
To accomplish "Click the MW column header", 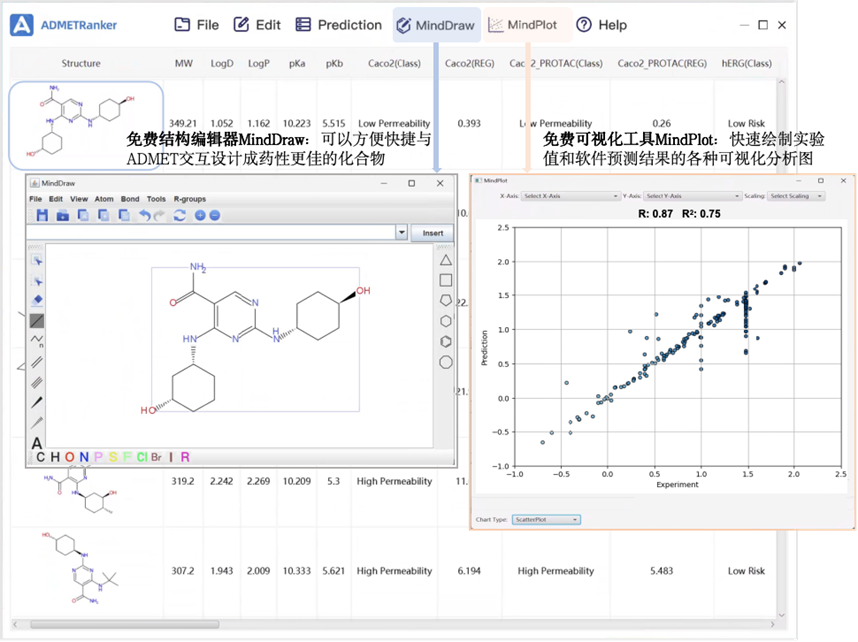I will [x=184, y=63].
